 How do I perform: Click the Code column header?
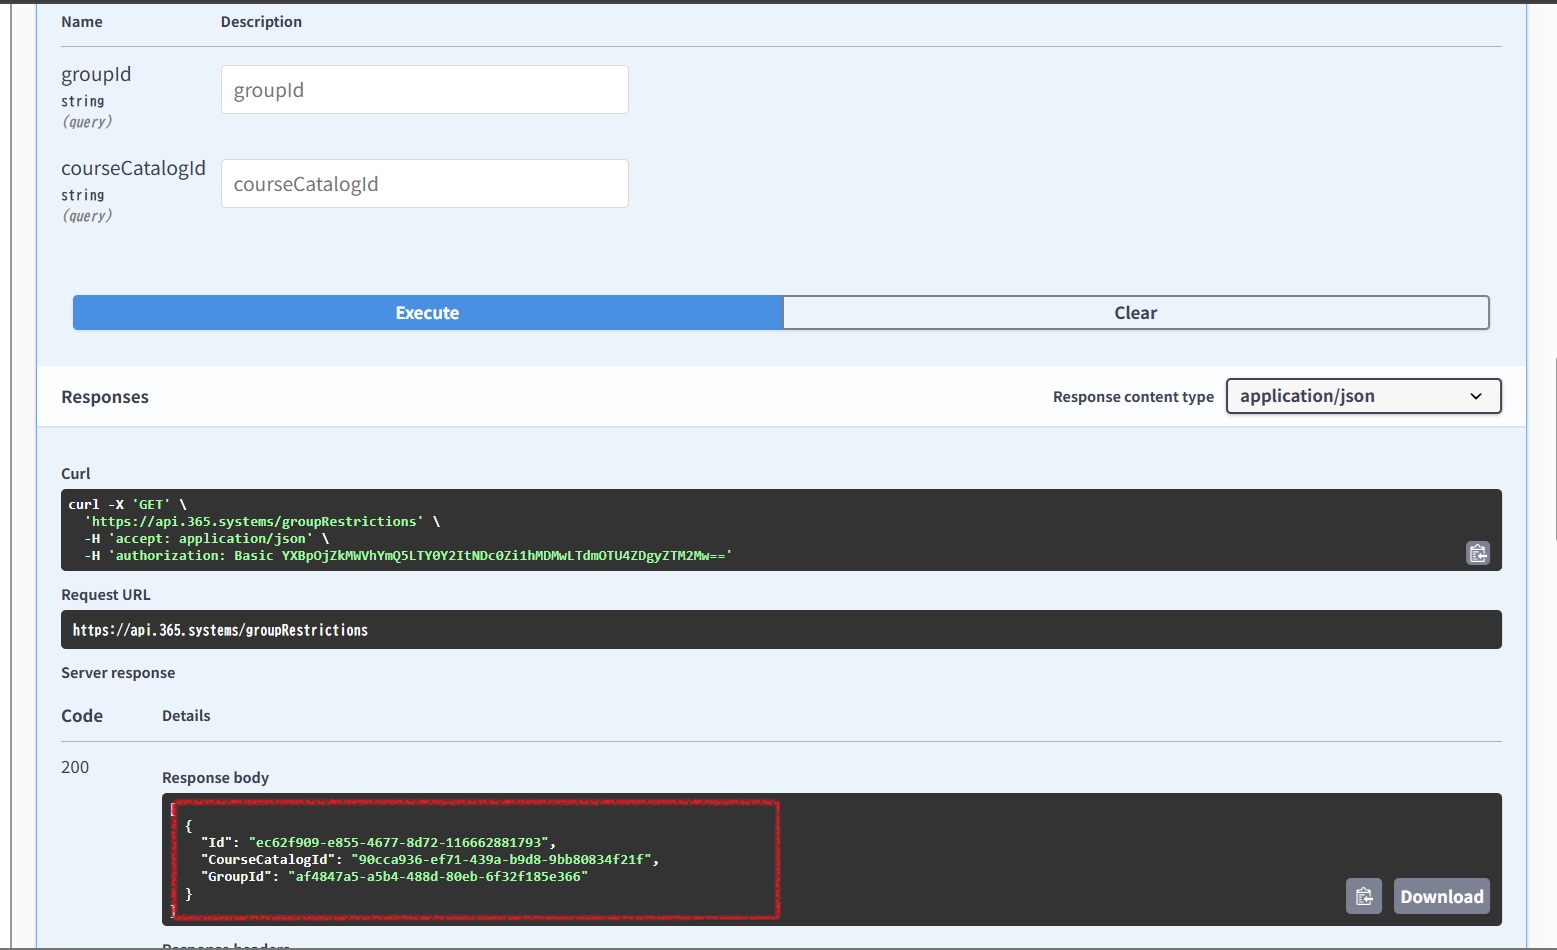pyautogui.click(x=82, y=716)
